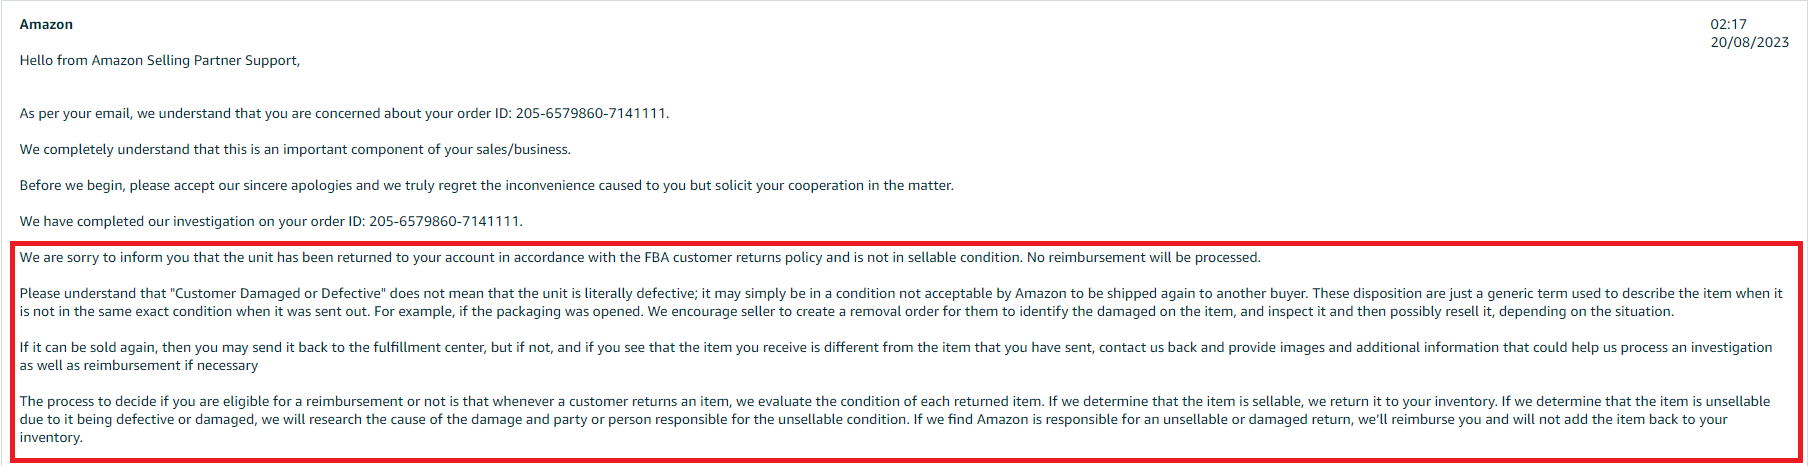The width and height of the screenshot is (1810, 466).
Task: Click the Amazon sender name
Action: 46,24
